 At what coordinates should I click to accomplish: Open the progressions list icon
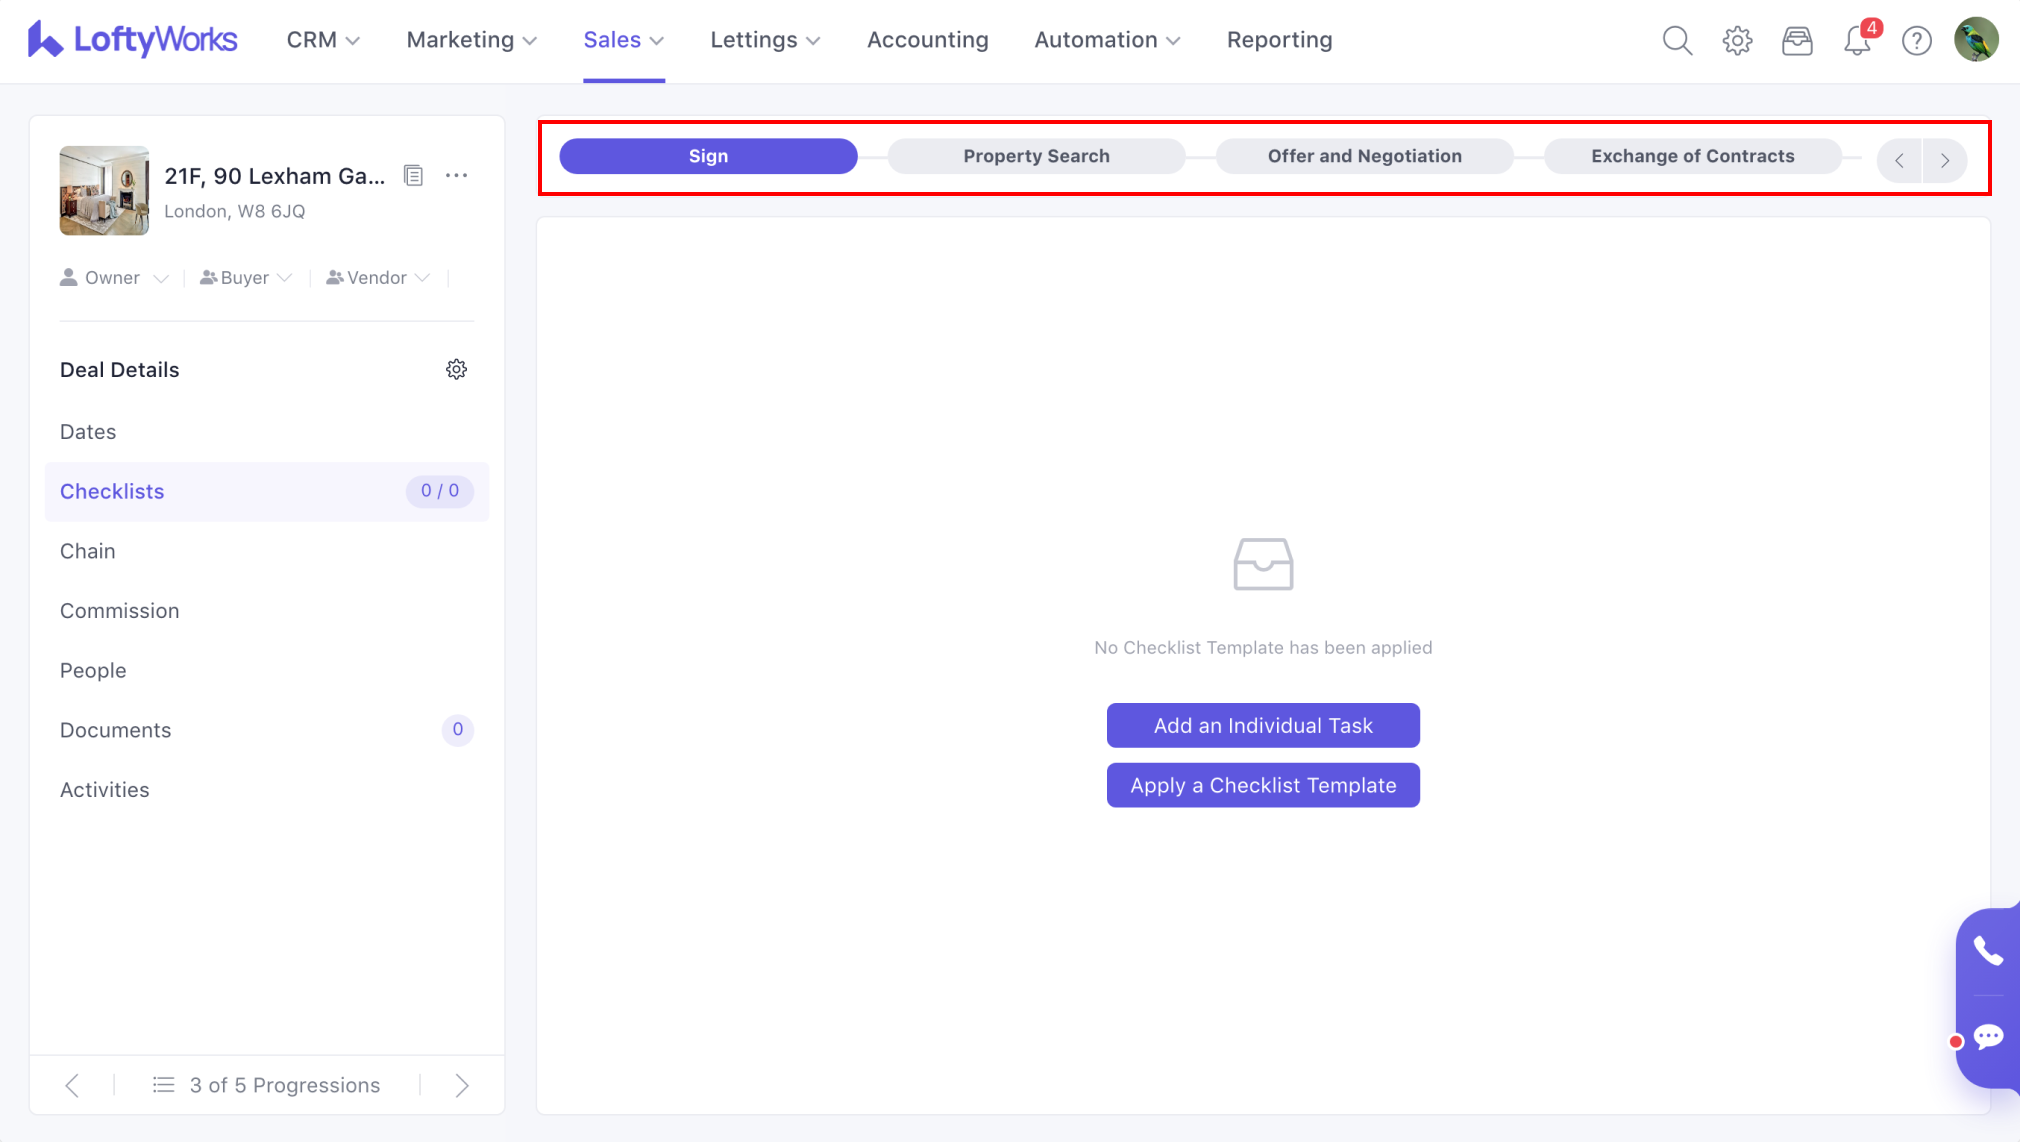click(164, 1085)
